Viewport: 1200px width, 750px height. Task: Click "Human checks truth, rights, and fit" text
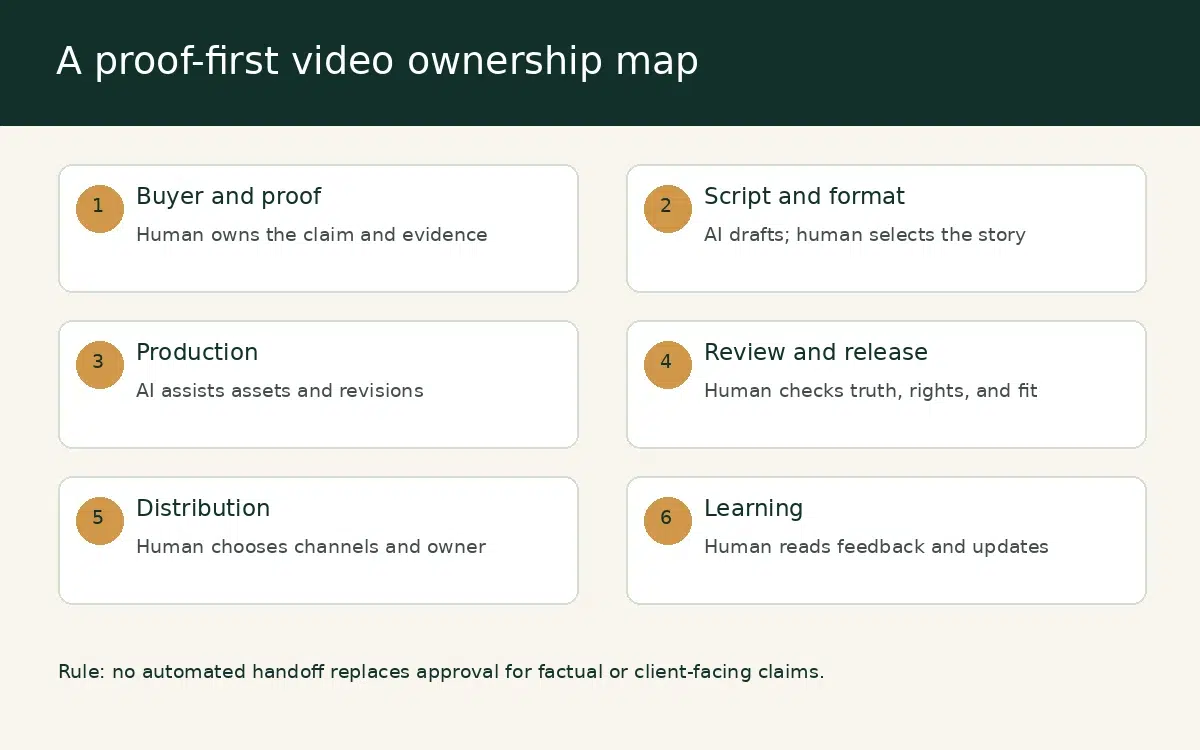coord(871,391)
